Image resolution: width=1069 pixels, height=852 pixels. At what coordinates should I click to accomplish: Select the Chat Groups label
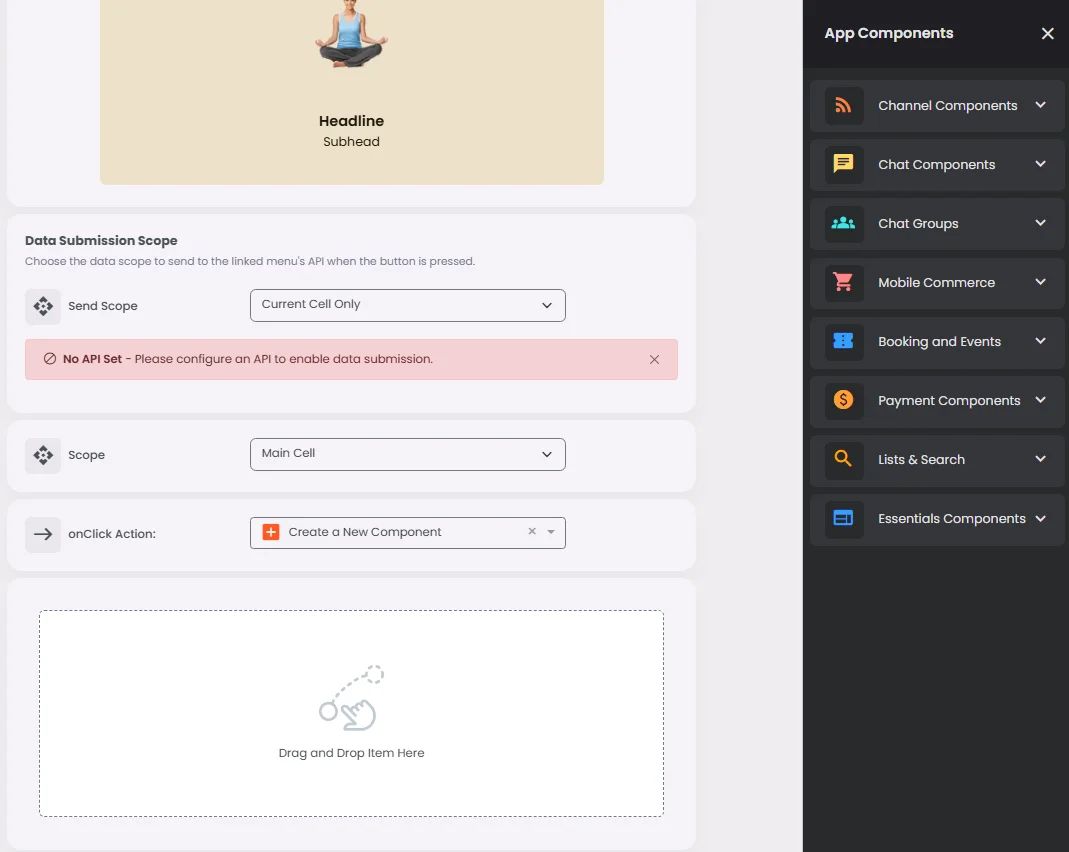coord(918,224)
